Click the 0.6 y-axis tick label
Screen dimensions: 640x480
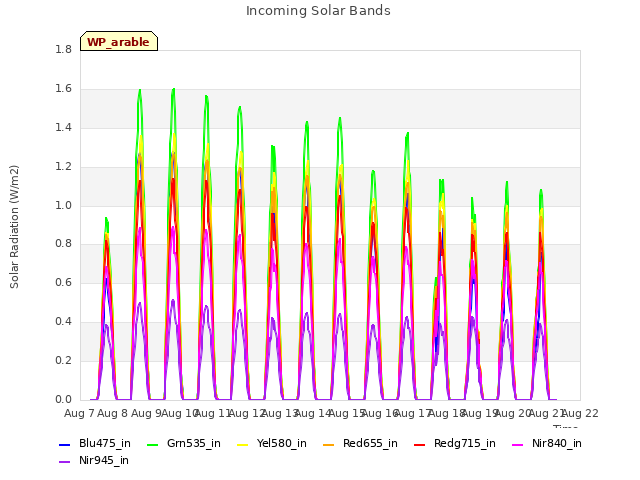click(x=63, y=282)
